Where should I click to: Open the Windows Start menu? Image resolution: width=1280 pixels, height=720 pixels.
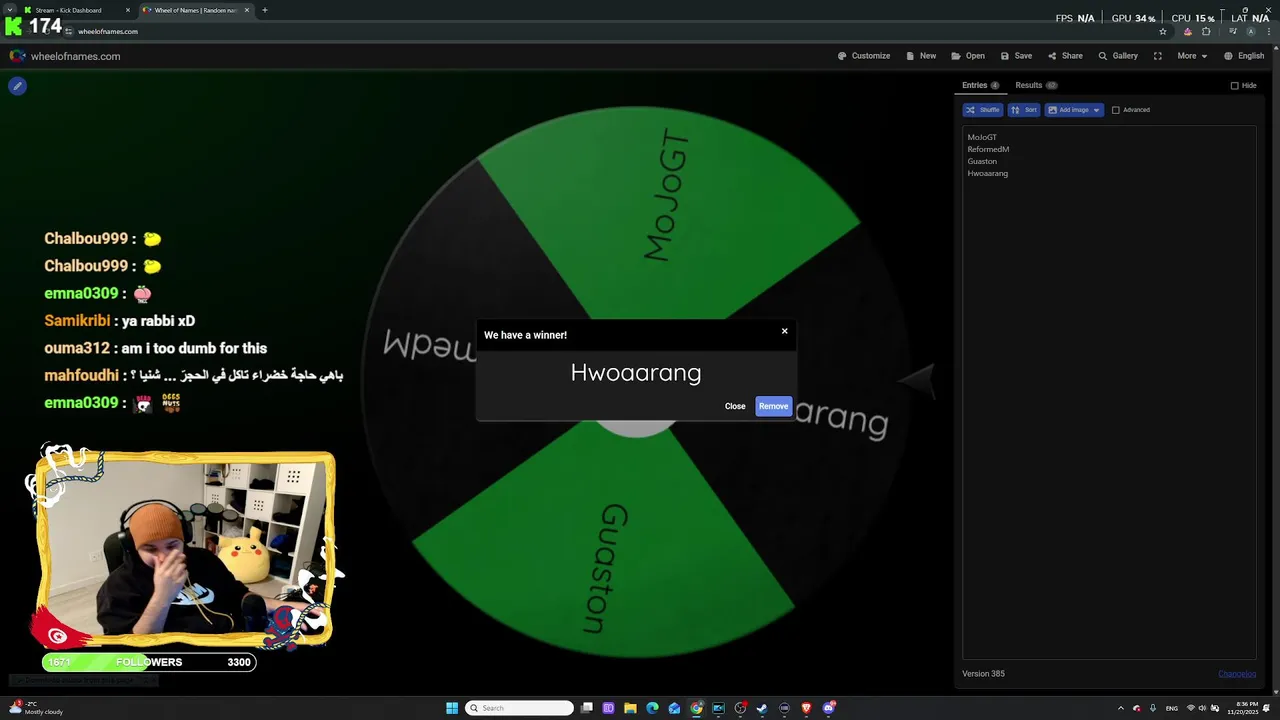pos(452,708)
